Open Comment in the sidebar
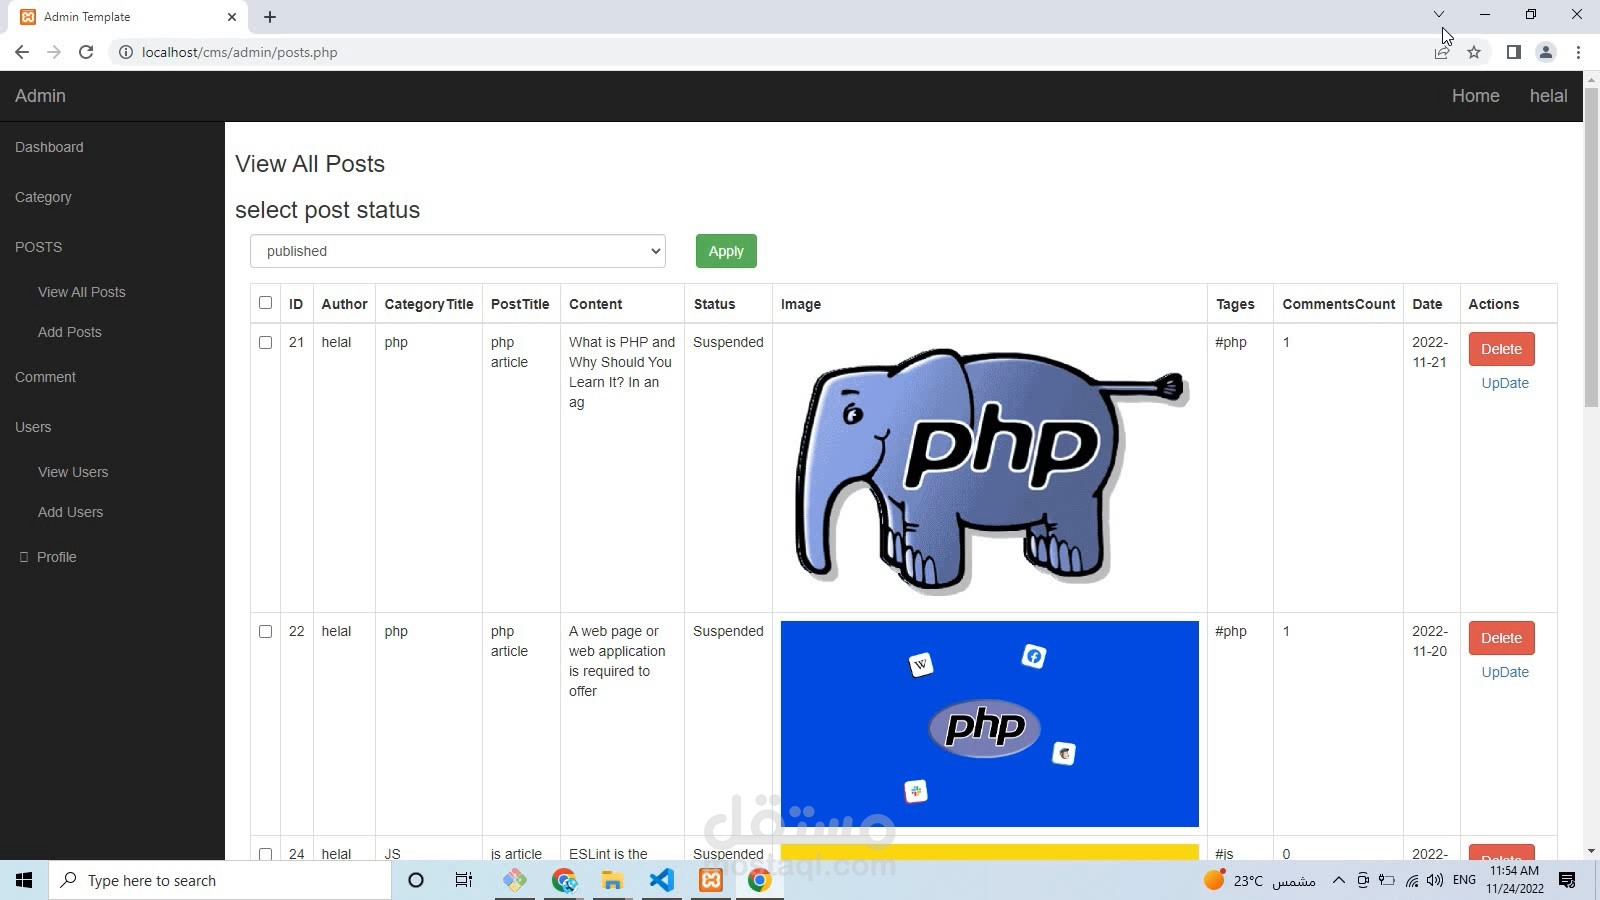Viewport: 1600px width, 900px height. coord(45,377)
